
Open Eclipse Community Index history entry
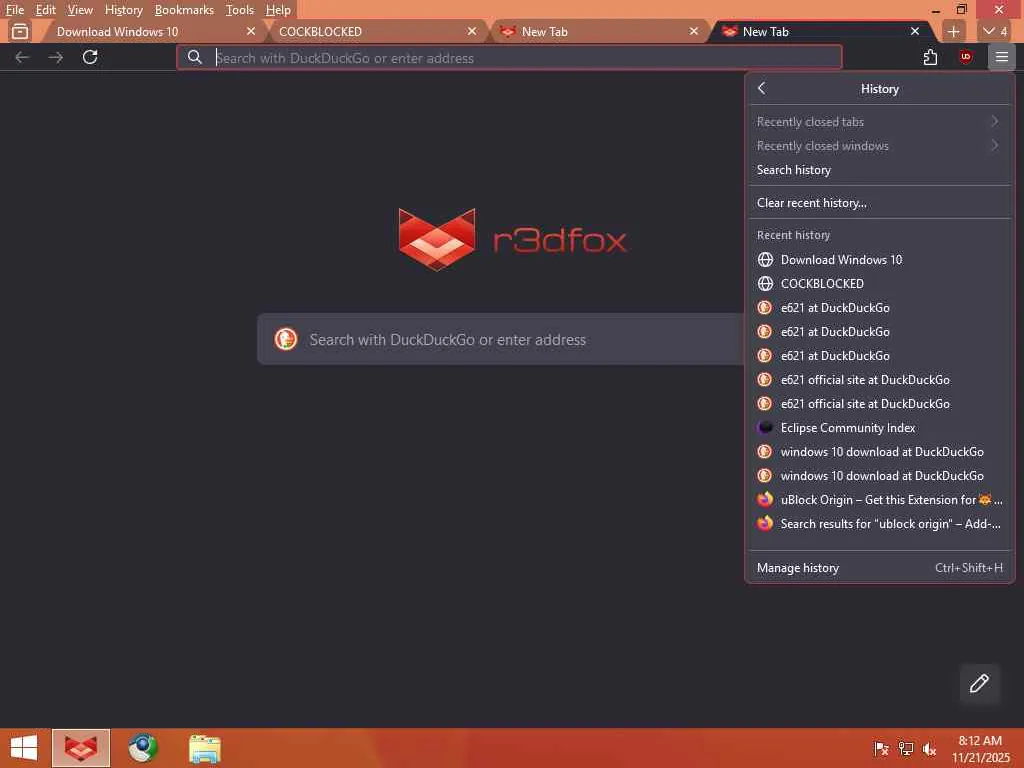tap(879, 428)
